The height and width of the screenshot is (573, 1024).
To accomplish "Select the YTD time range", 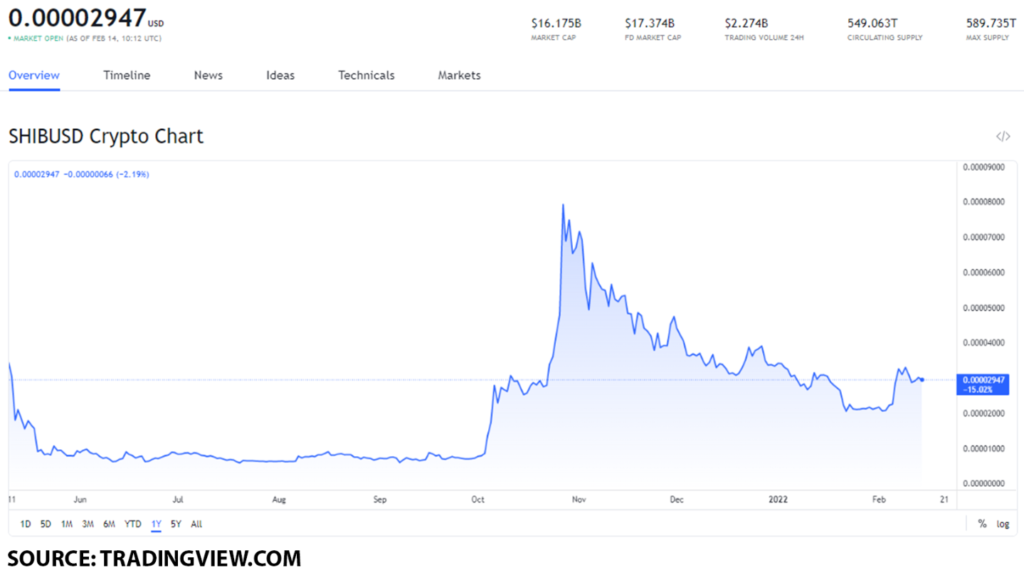I will [133, 524].
